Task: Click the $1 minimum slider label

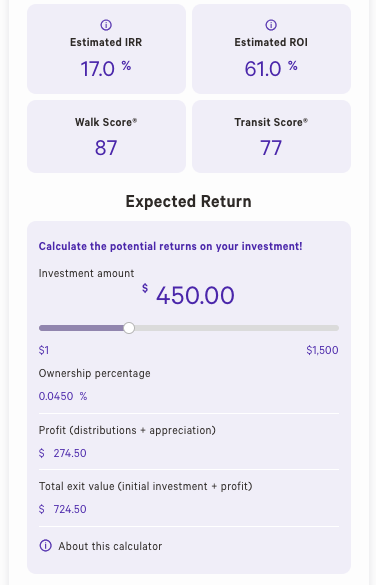Action: point(44,350)
